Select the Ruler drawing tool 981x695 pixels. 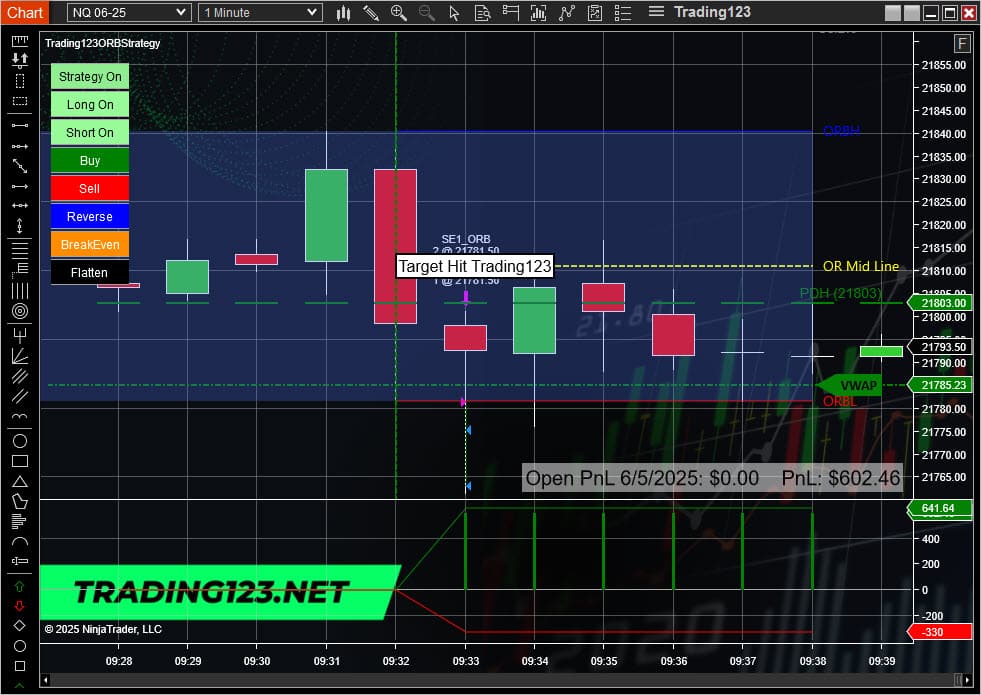(x=20, y=41)
